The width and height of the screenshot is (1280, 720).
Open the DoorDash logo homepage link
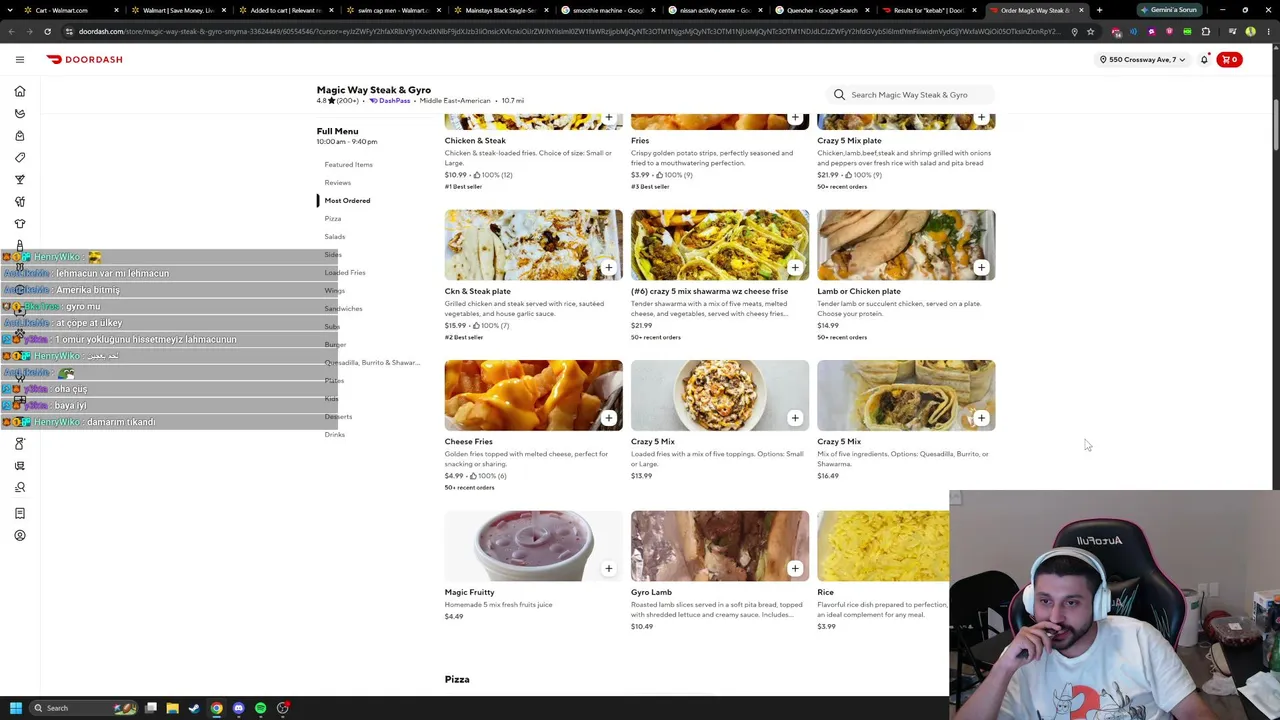84,59
